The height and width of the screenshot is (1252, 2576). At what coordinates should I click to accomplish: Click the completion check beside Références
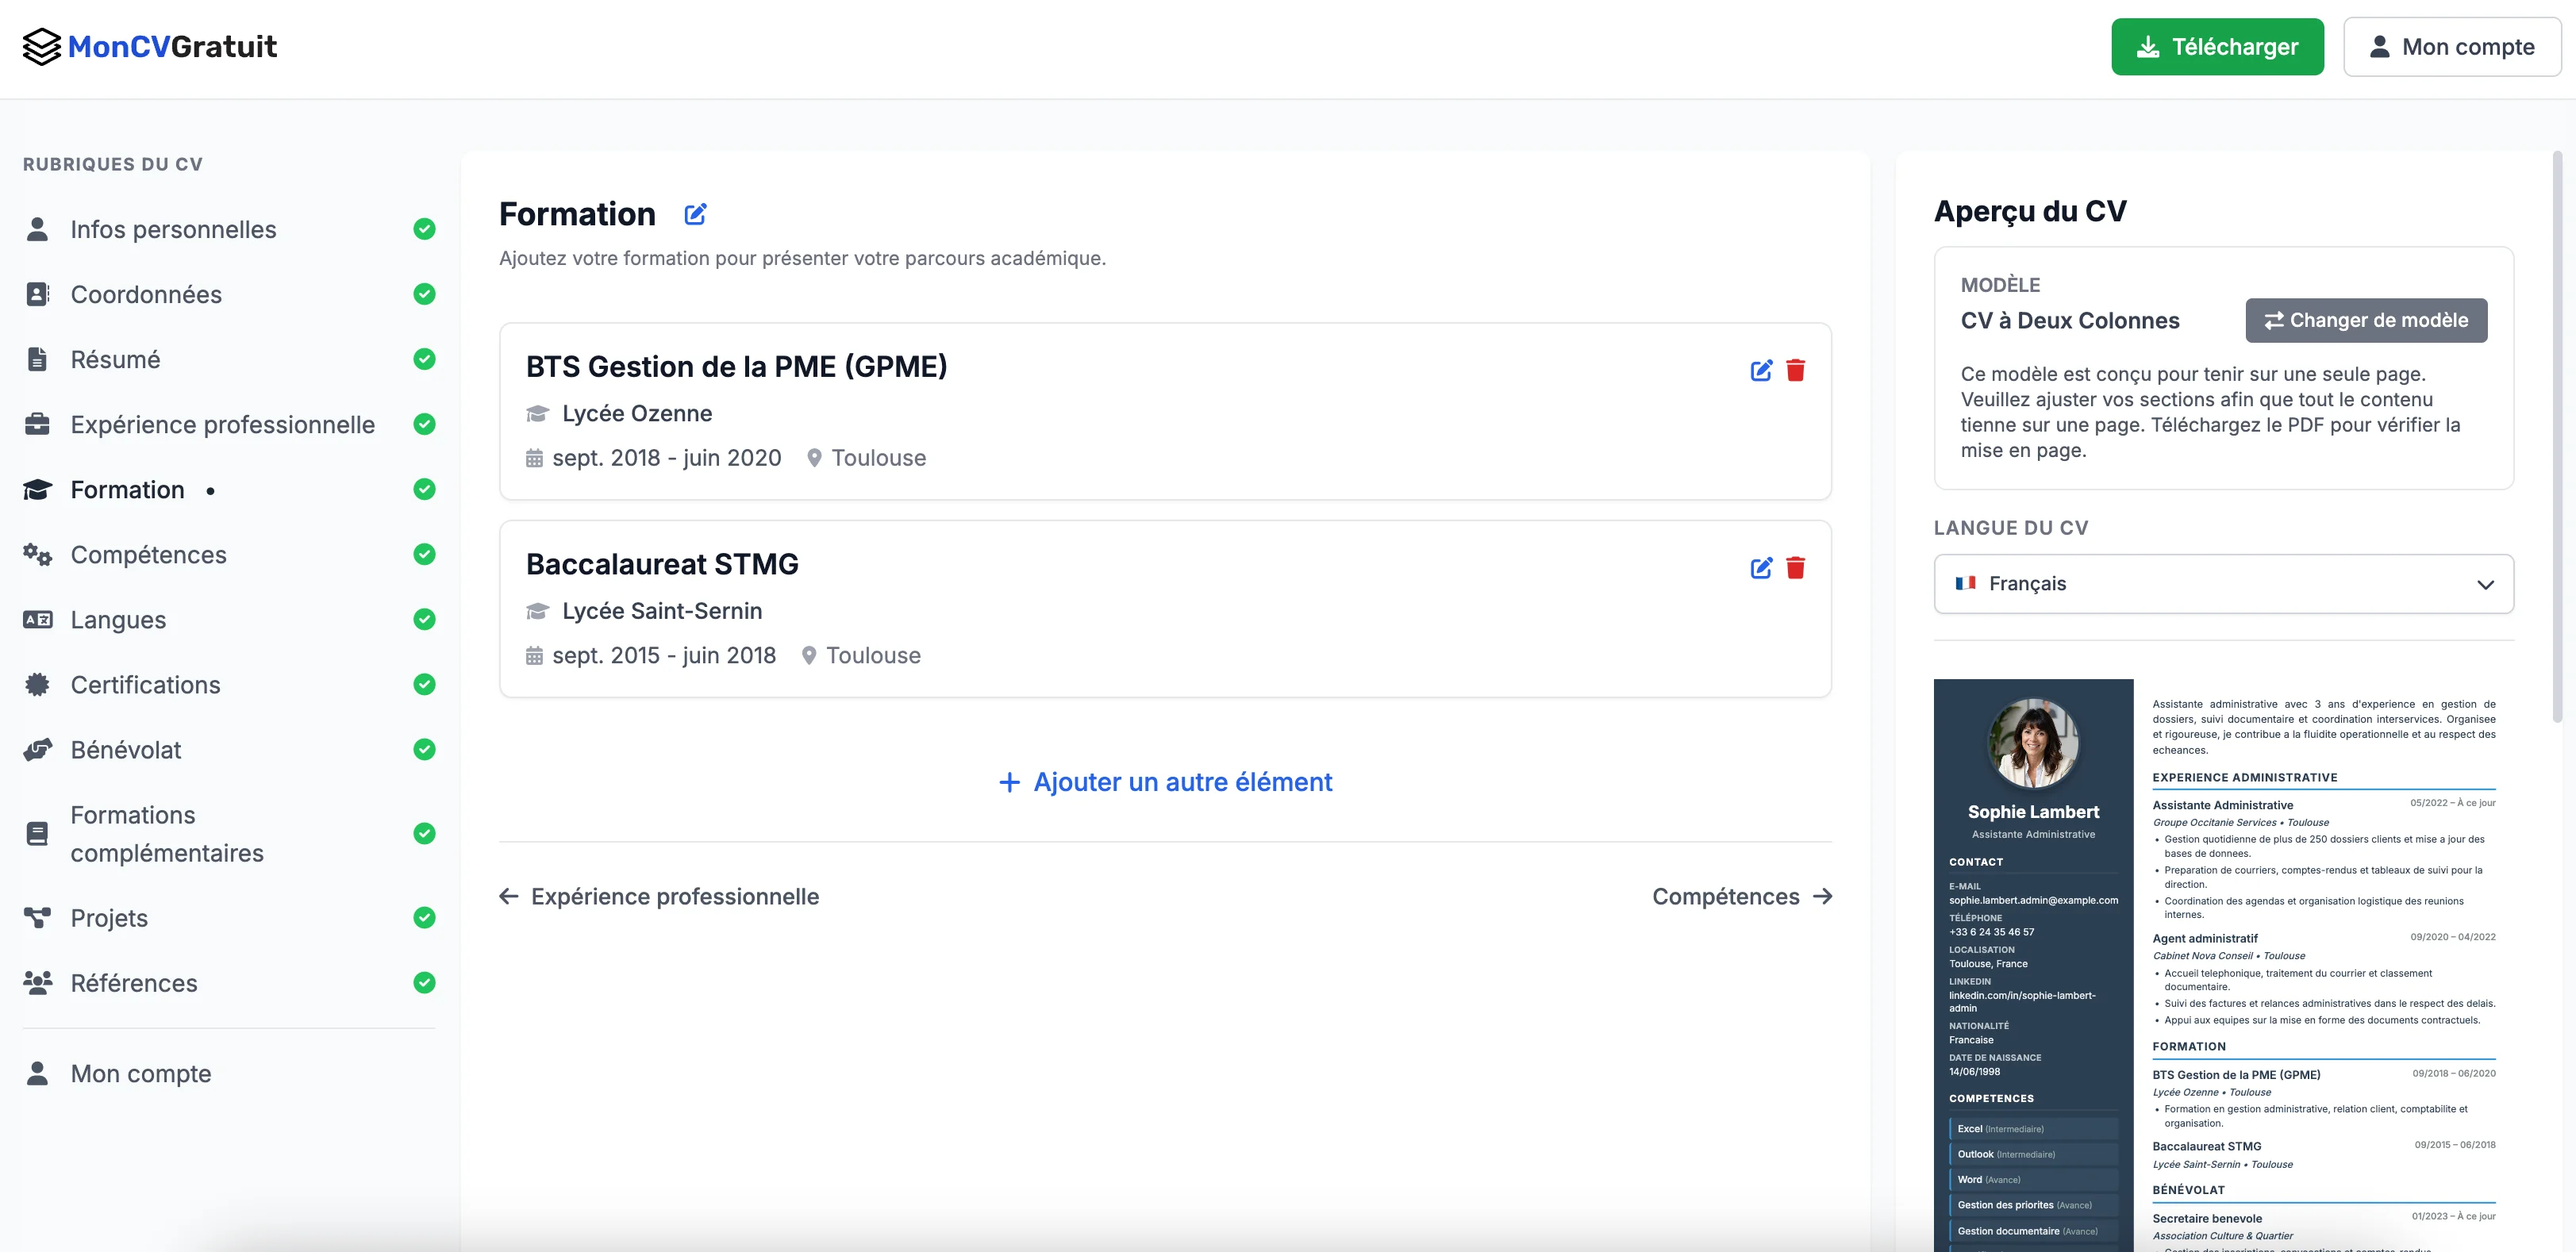tap(425, 983)
